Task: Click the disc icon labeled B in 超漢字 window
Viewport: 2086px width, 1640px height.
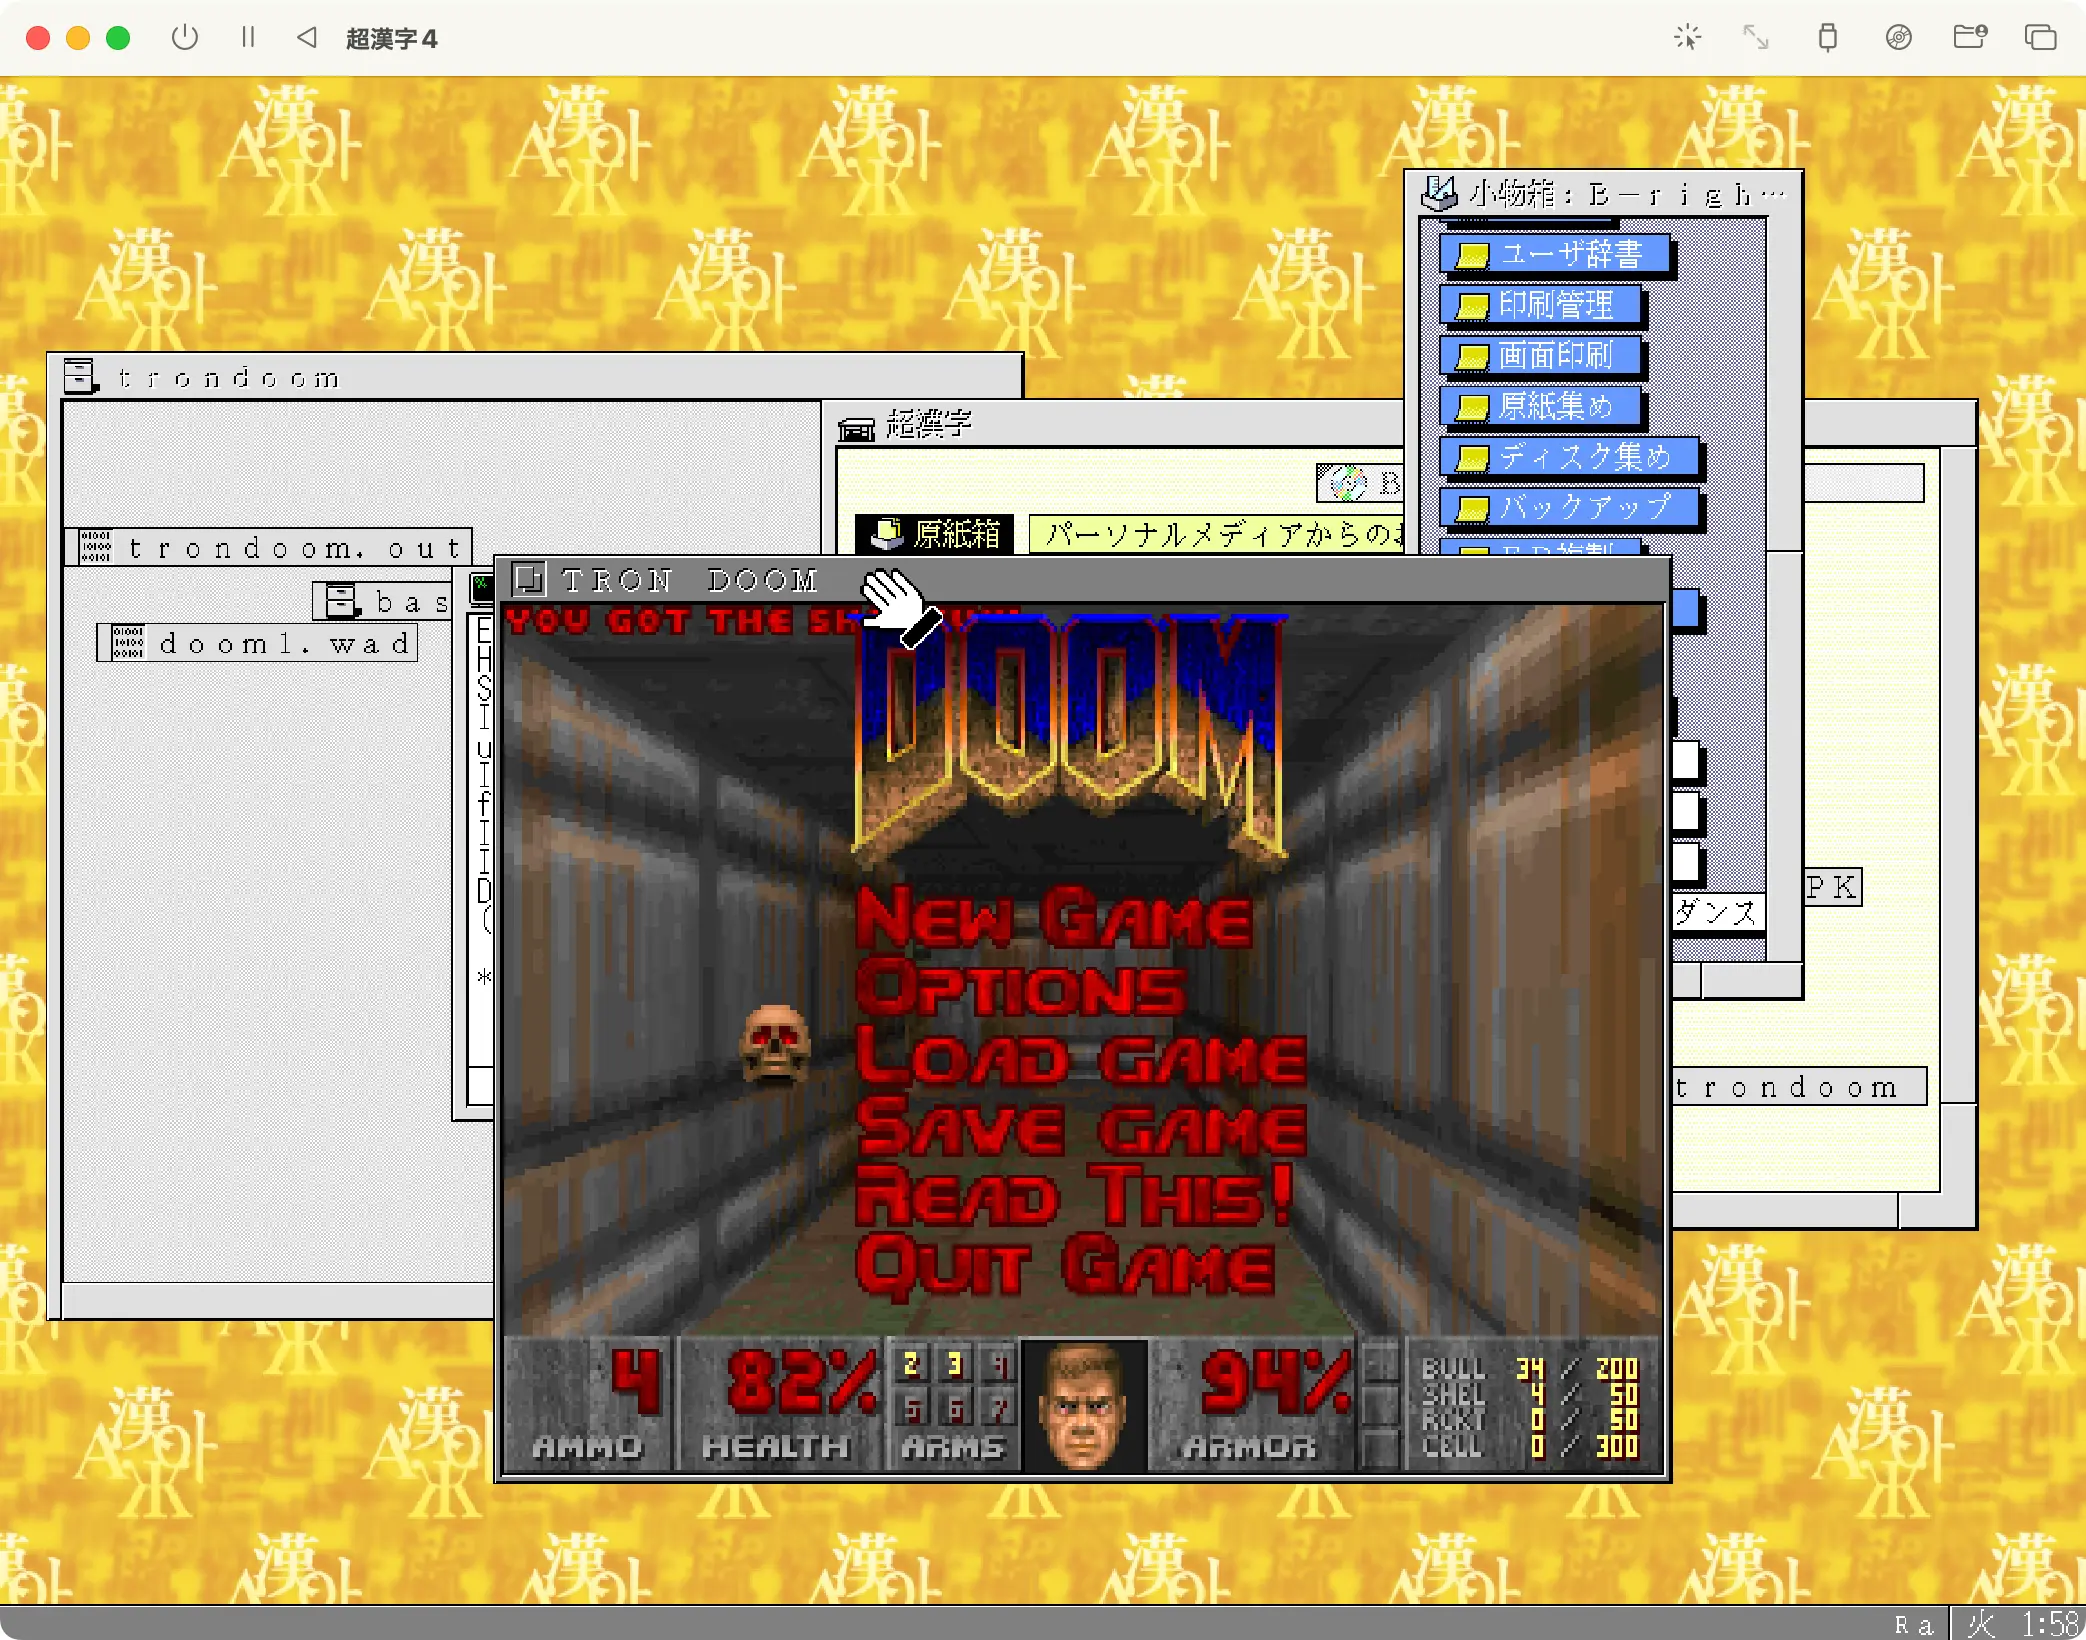Action: tap(1348, 483)
